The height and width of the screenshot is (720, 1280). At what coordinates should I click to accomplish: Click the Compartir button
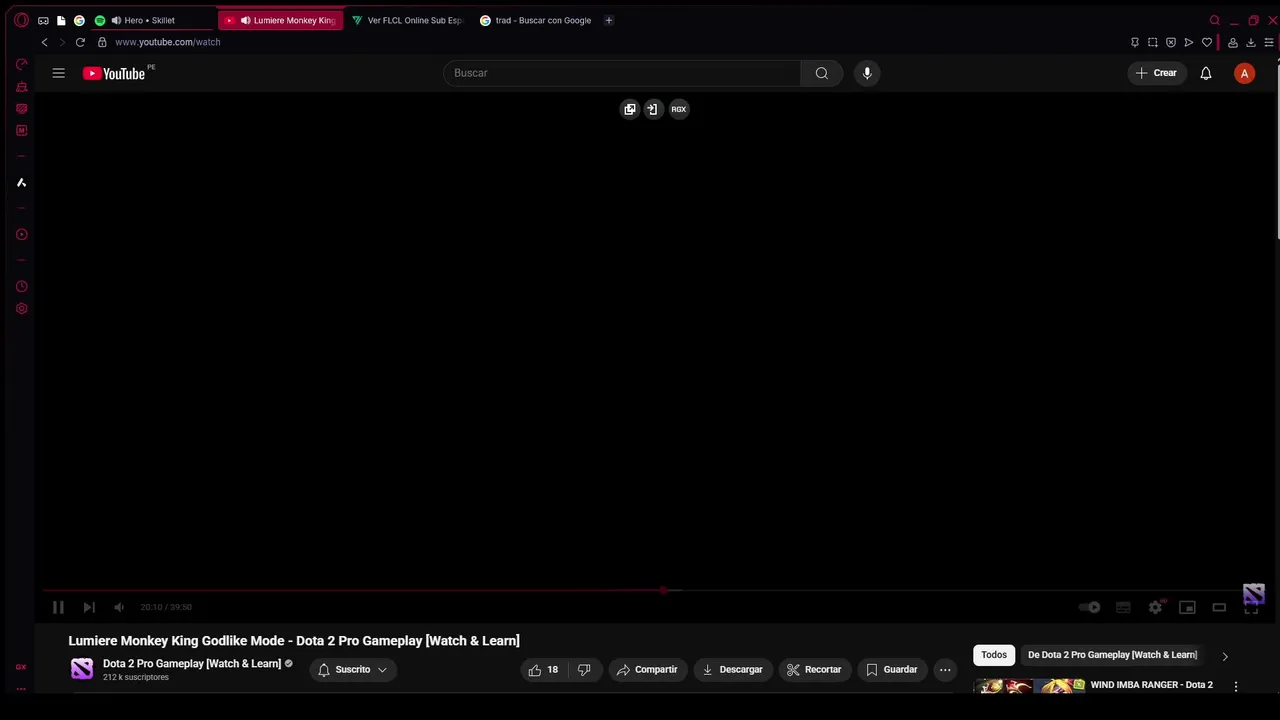(647, 670)
